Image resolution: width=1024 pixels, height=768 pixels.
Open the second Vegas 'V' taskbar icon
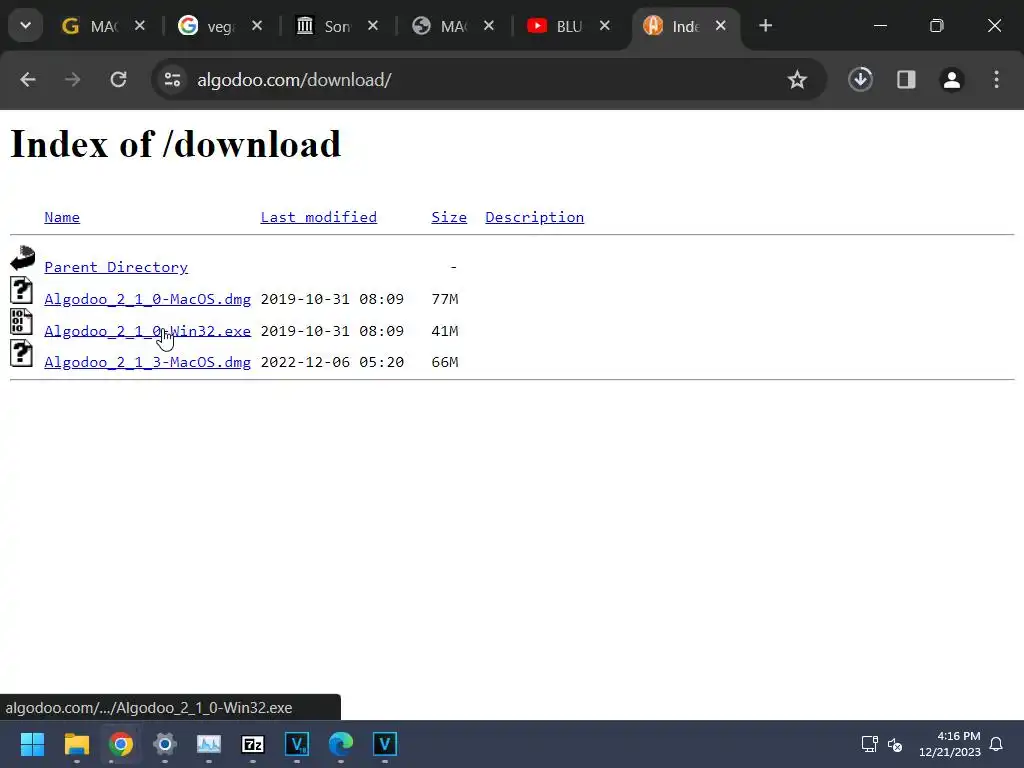[385, 744]
